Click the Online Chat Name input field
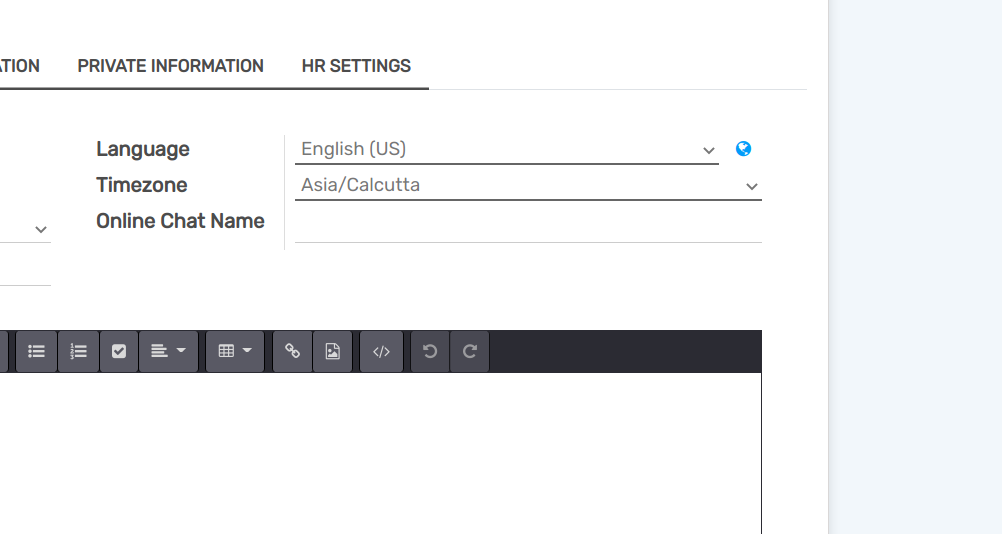Viewport: 1002px width, 534px height. [x=528, y=223]
